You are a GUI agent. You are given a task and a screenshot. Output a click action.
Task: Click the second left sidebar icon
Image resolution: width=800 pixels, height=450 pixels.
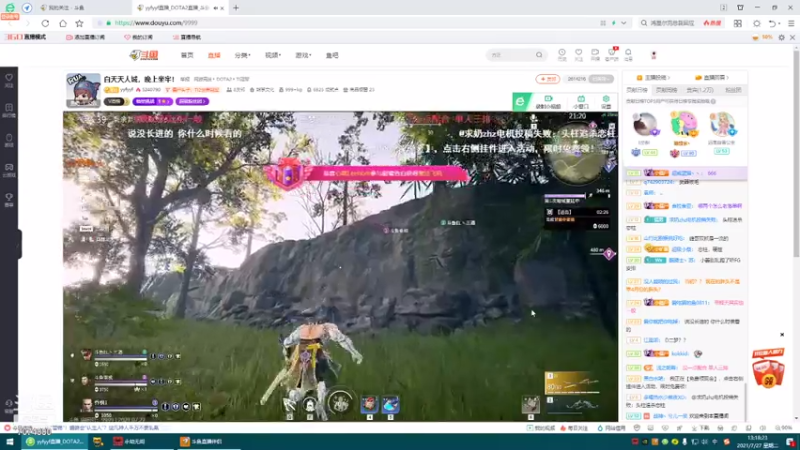coord(9,110)
